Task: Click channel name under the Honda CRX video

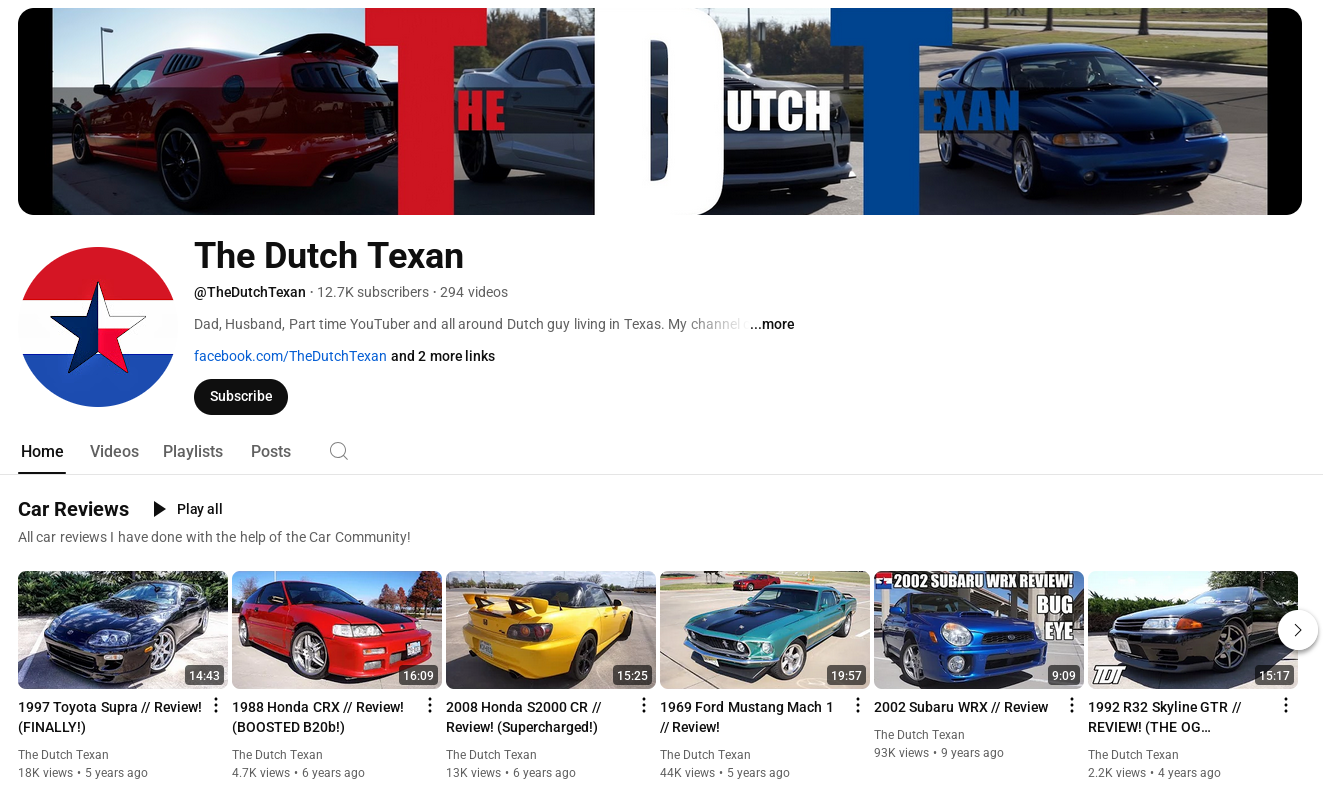Action: tap(277, 755)
